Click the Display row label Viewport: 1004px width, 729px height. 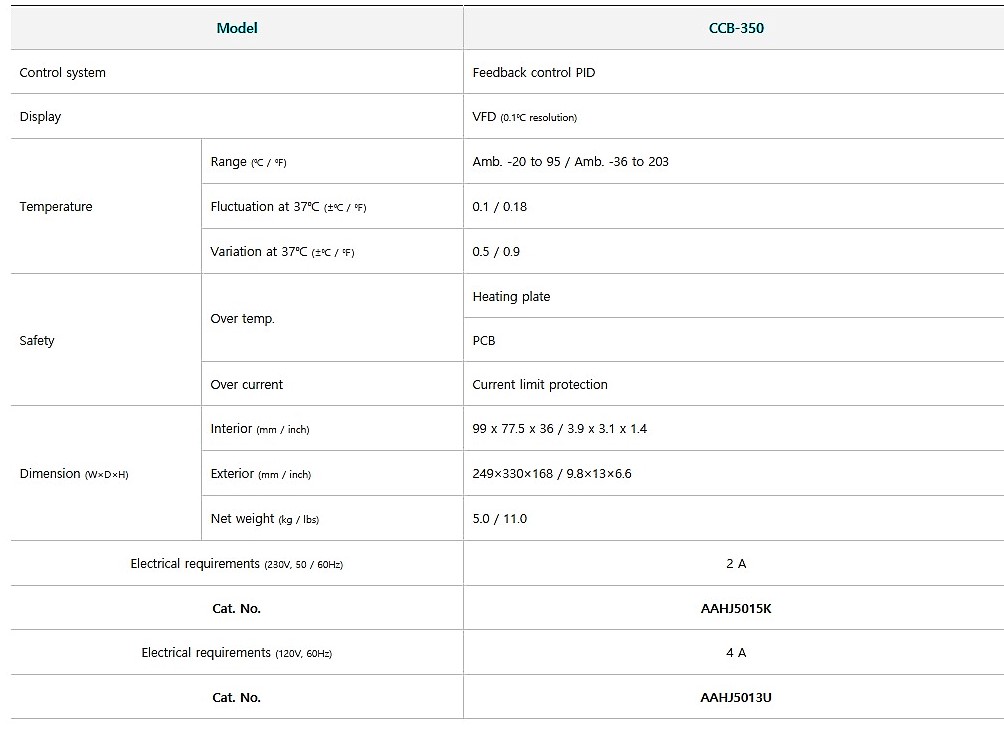click(x=41, y=117)
